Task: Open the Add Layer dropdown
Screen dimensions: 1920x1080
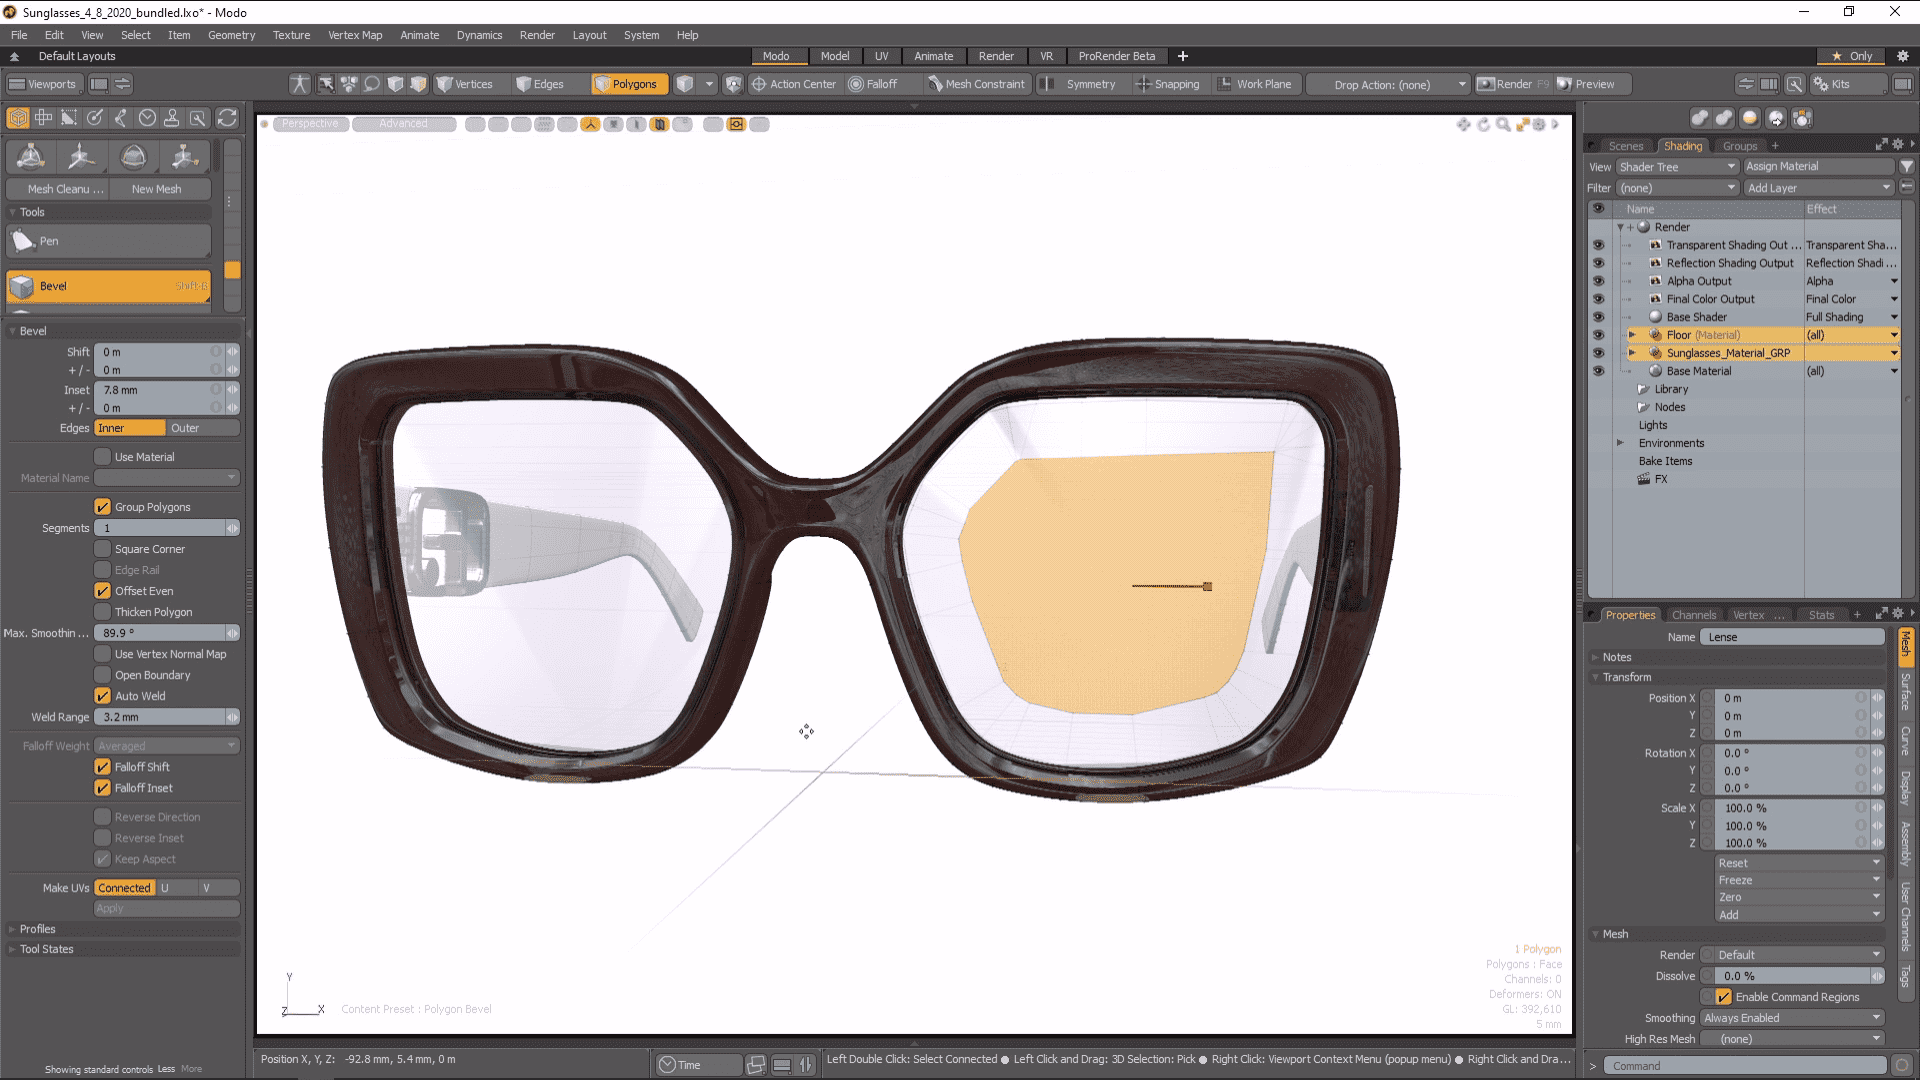Action: click(x=1819, y=188)
